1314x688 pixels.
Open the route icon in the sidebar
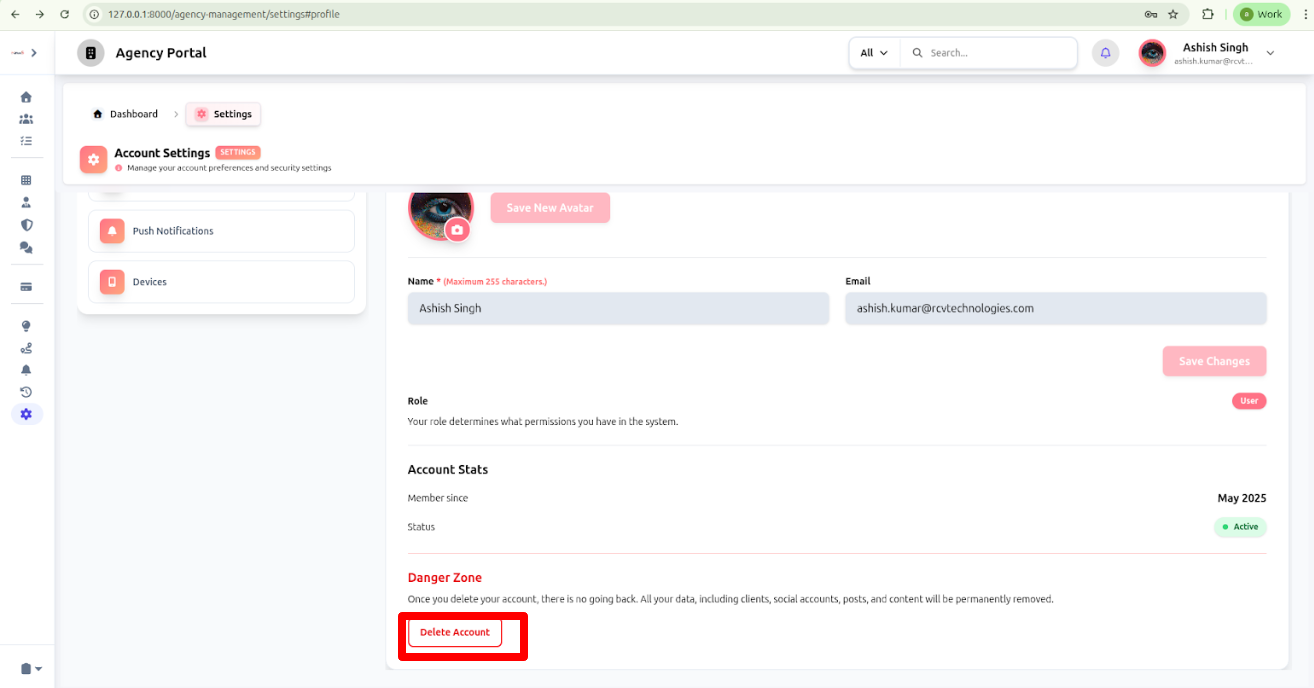26,348
